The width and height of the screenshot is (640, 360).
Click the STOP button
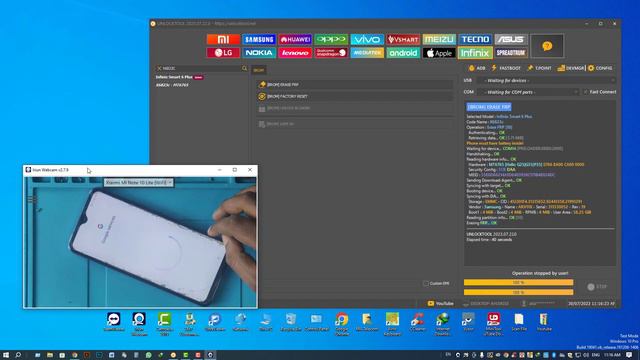point(597,287)
